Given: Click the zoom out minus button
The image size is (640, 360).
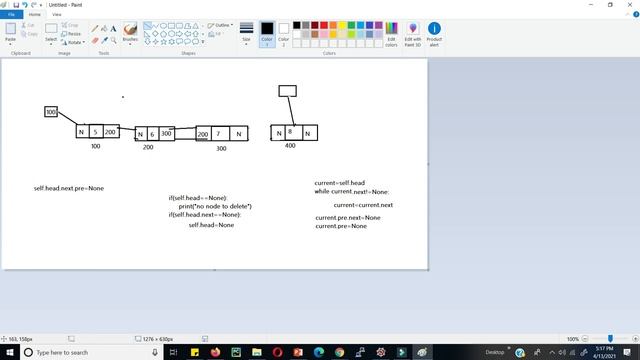Looking at the screenshot, I should point(585,339).
